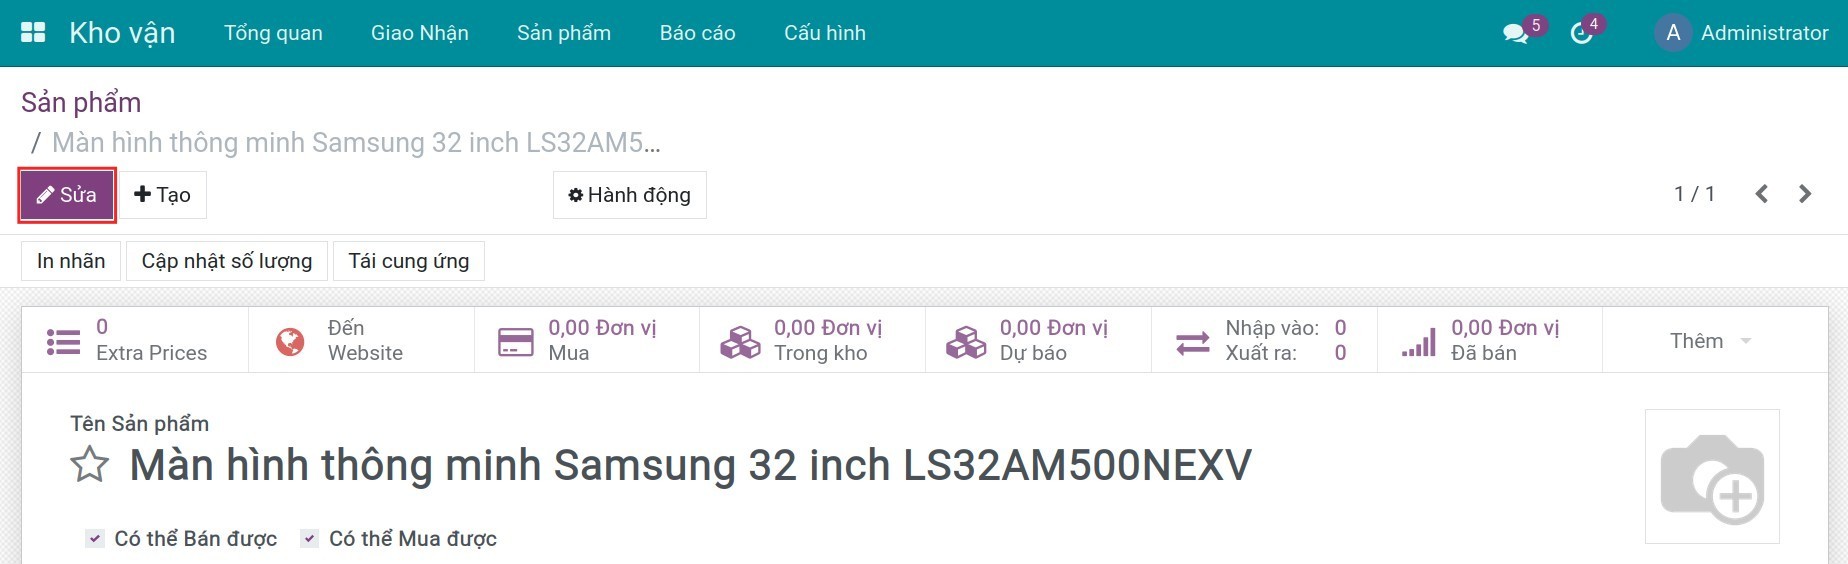This screenshot has width=1848, height=564.
Task: Open the activities clock icon
Action: (x=1581, y=33)
